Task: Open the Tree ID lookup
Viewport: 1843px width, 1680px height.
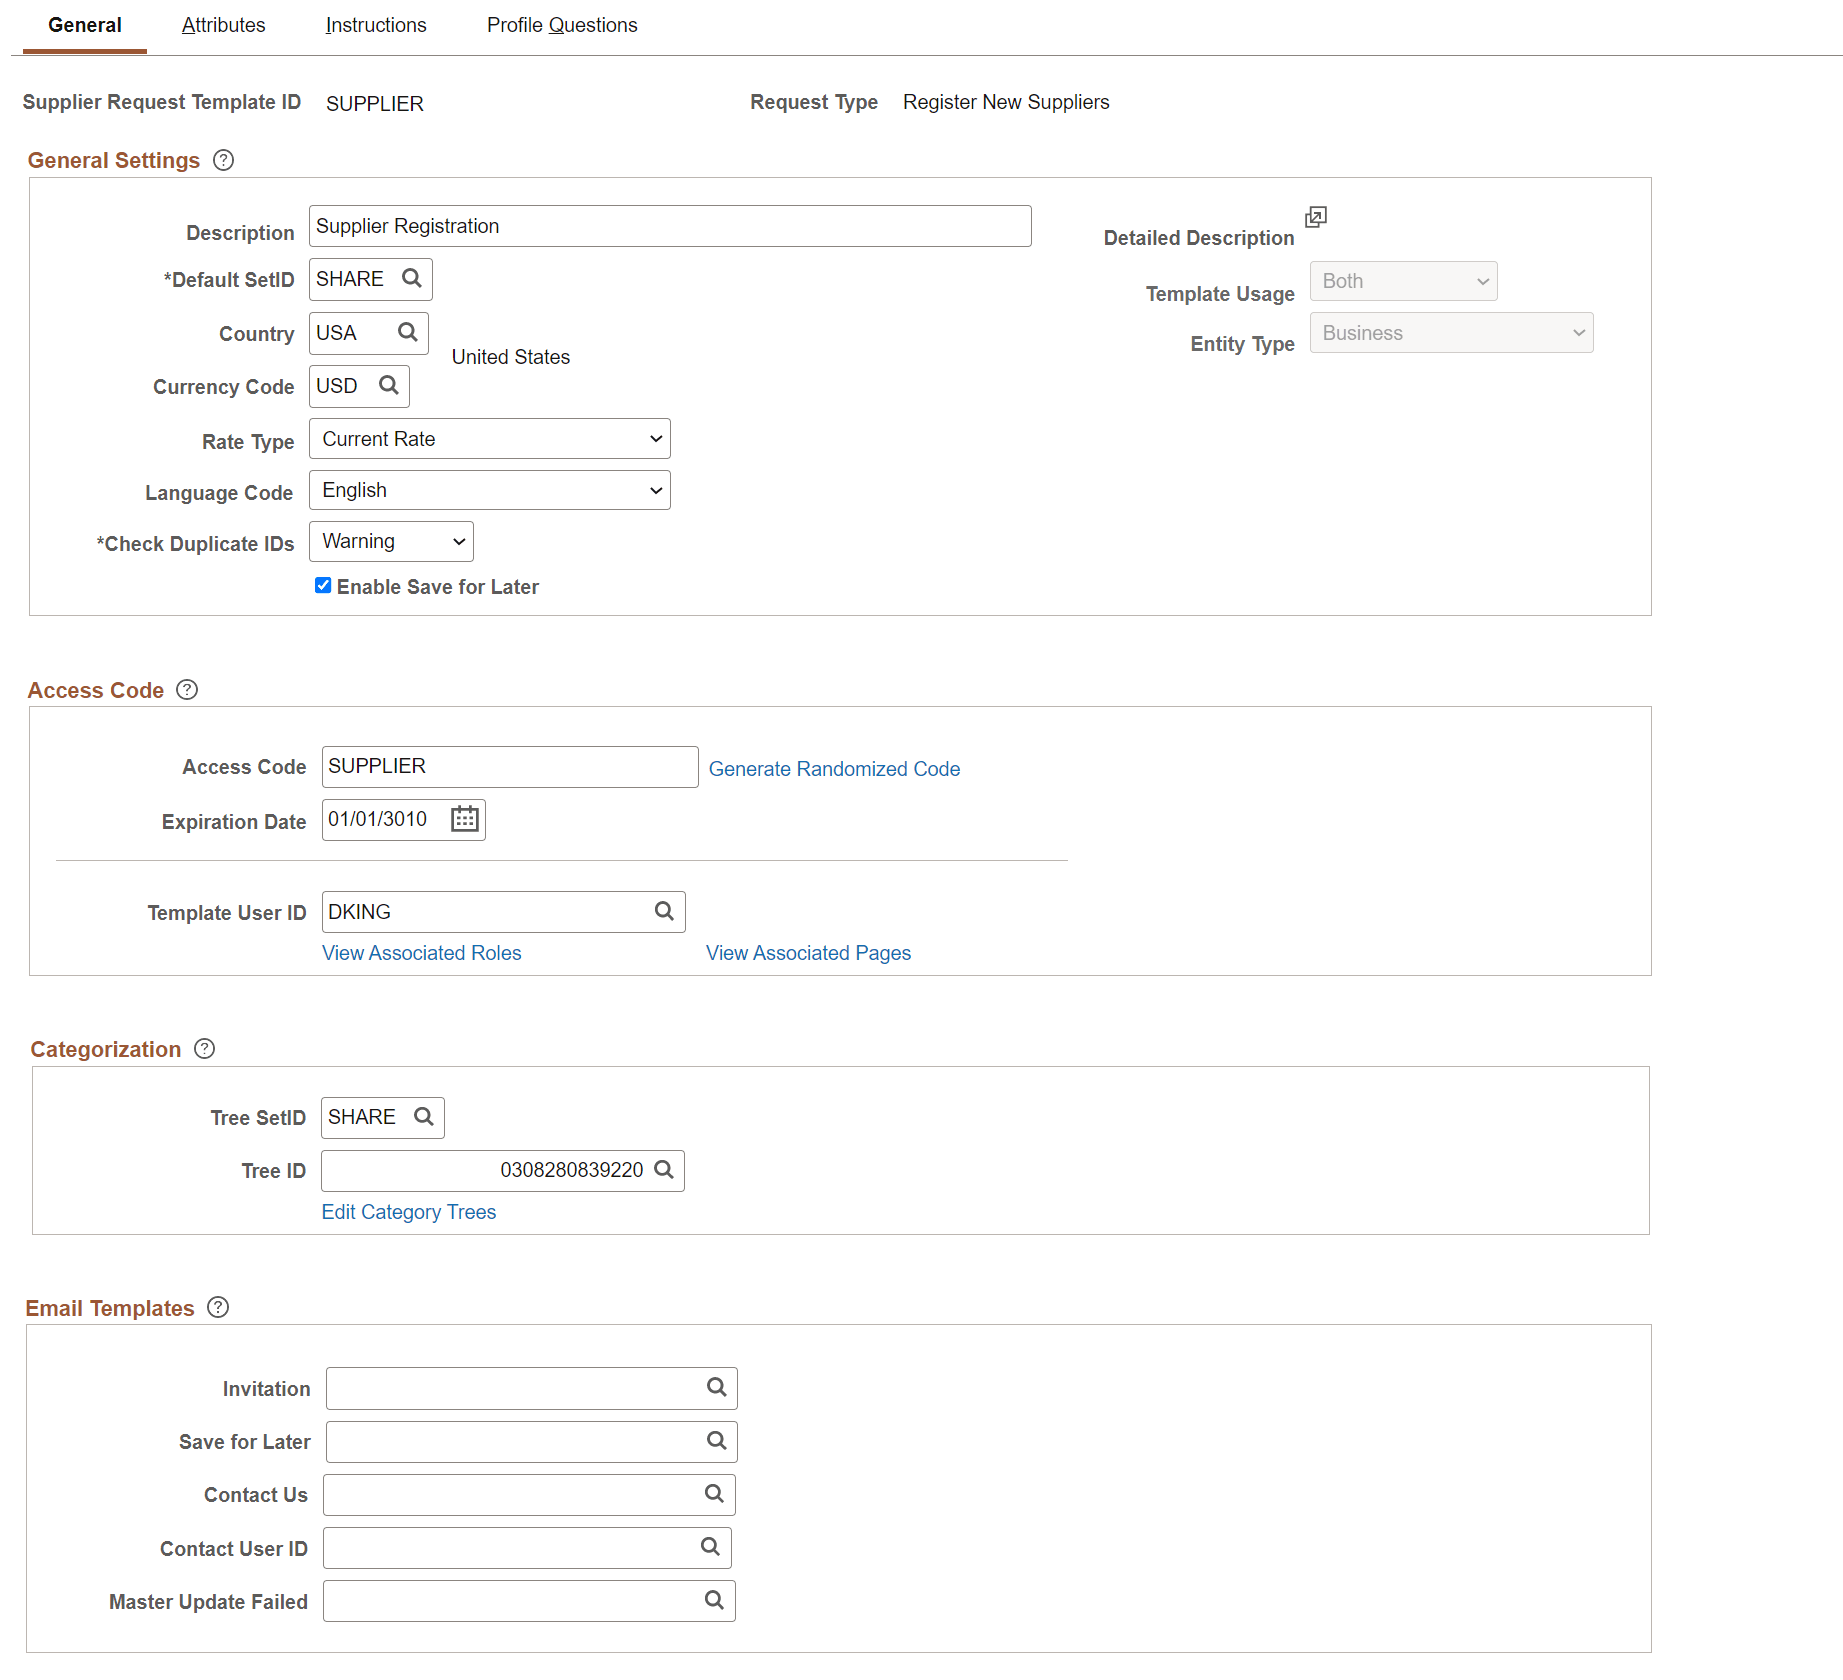Action: [665, 1170]
